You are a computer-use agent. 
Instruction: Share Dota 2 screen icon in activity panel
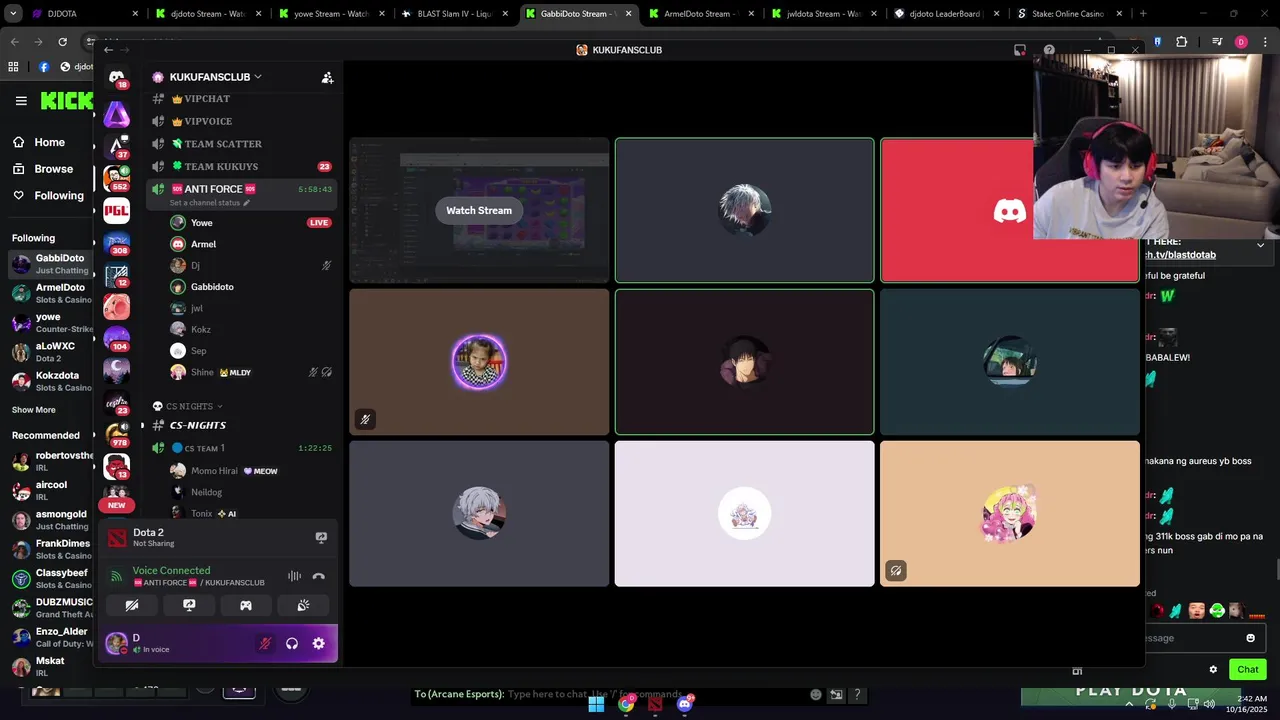[321, 537]
